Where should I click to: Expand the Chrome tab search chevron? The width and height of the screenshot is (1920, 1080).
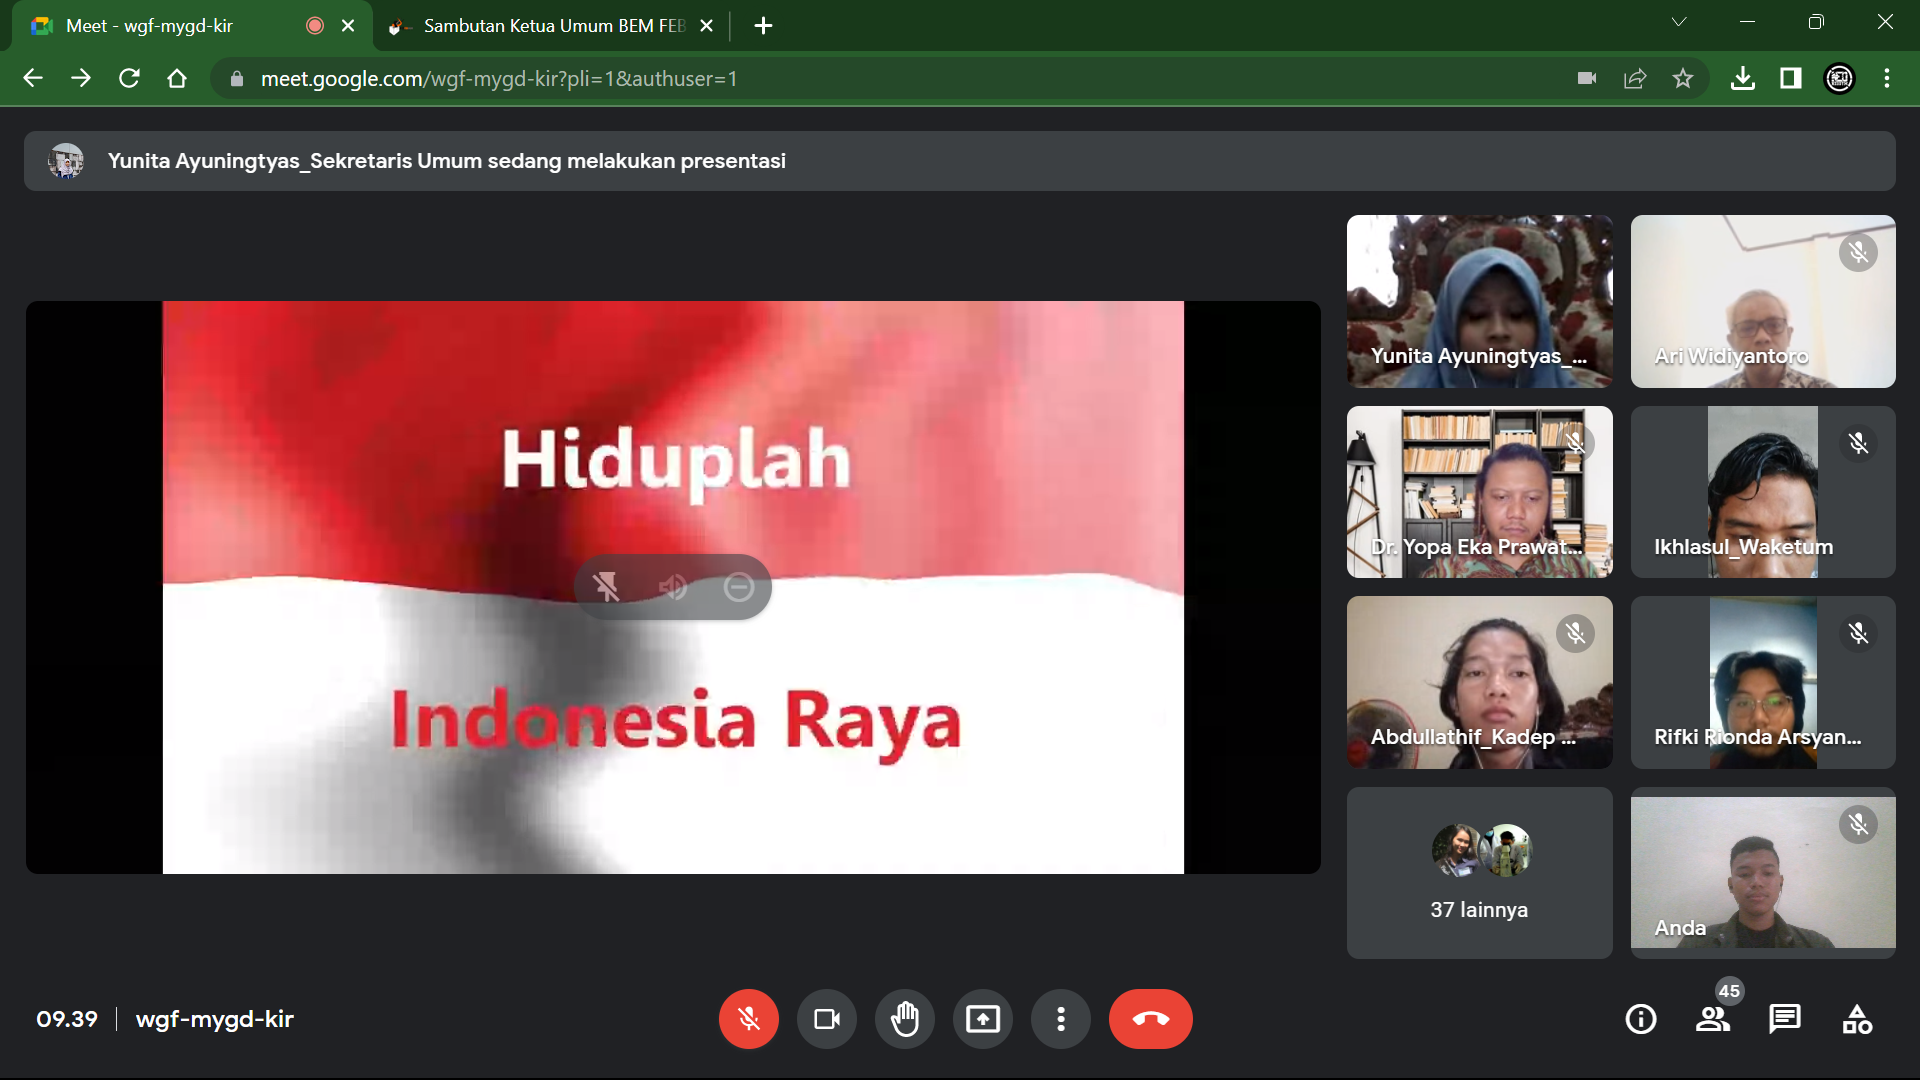(x=1679, y=22)
